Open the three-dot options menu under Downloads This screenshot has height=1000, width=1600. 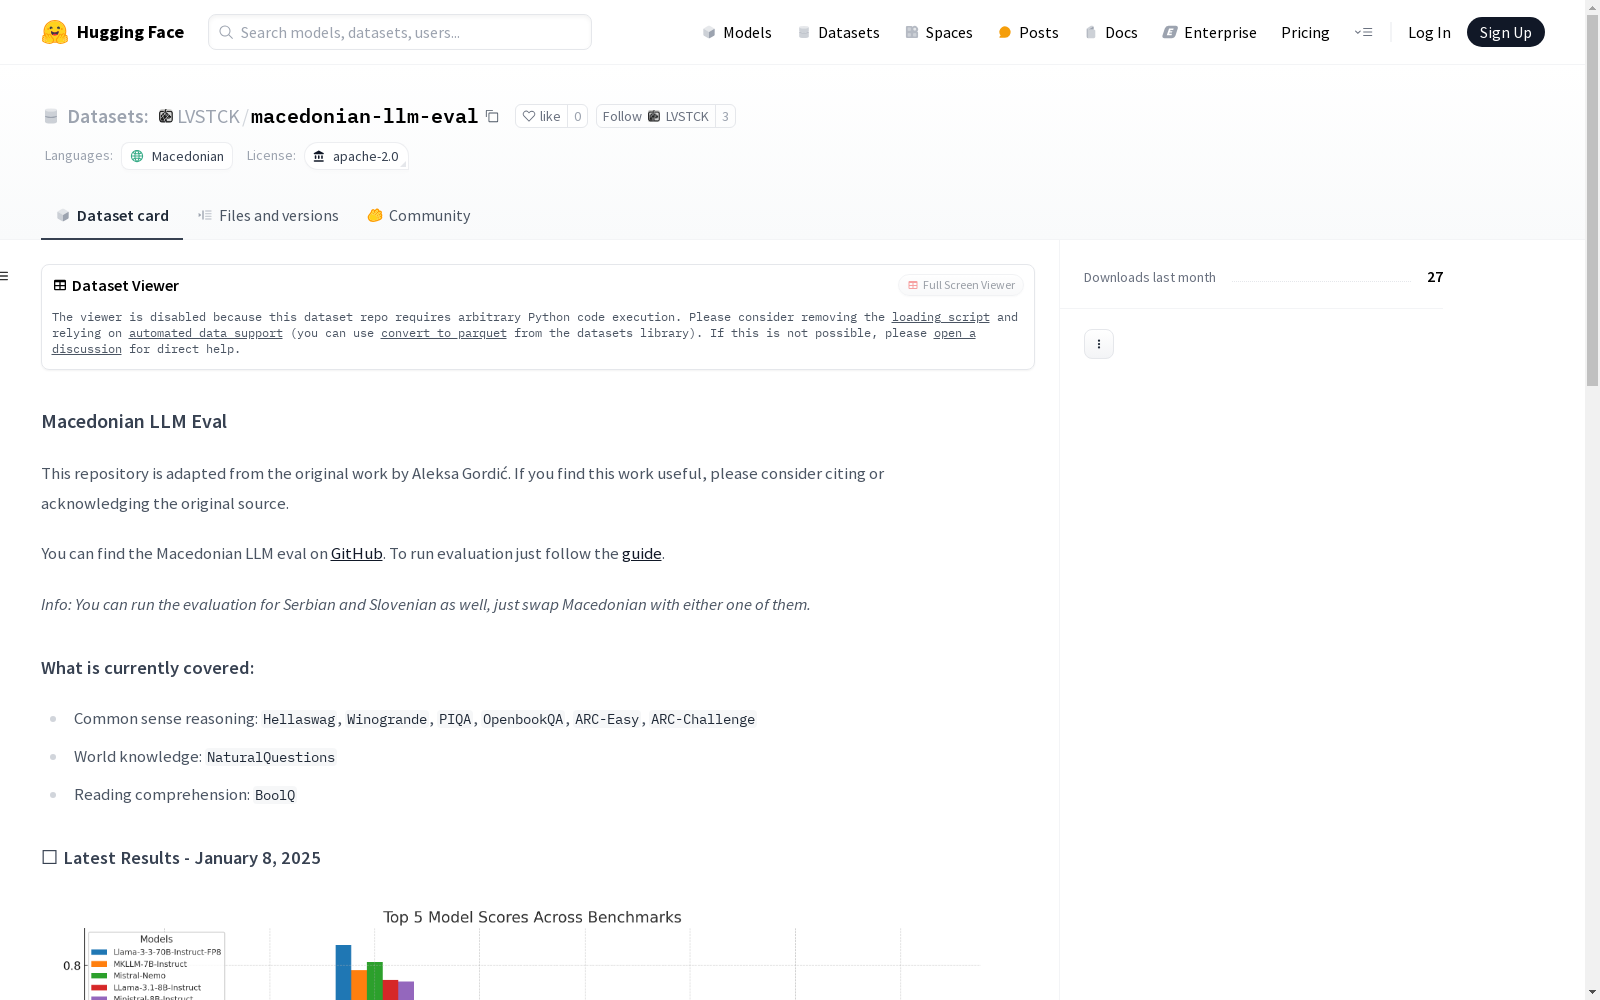[1099, 344]
